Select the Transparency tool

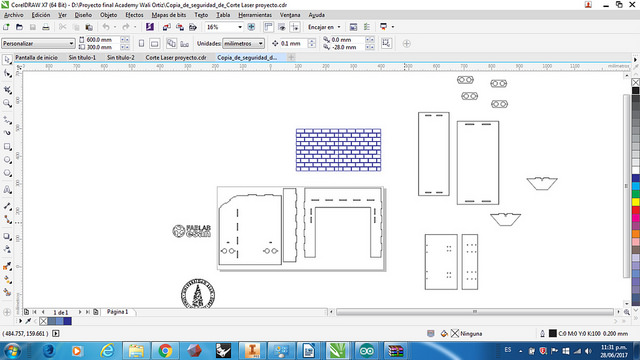click(x=7, y=249)
